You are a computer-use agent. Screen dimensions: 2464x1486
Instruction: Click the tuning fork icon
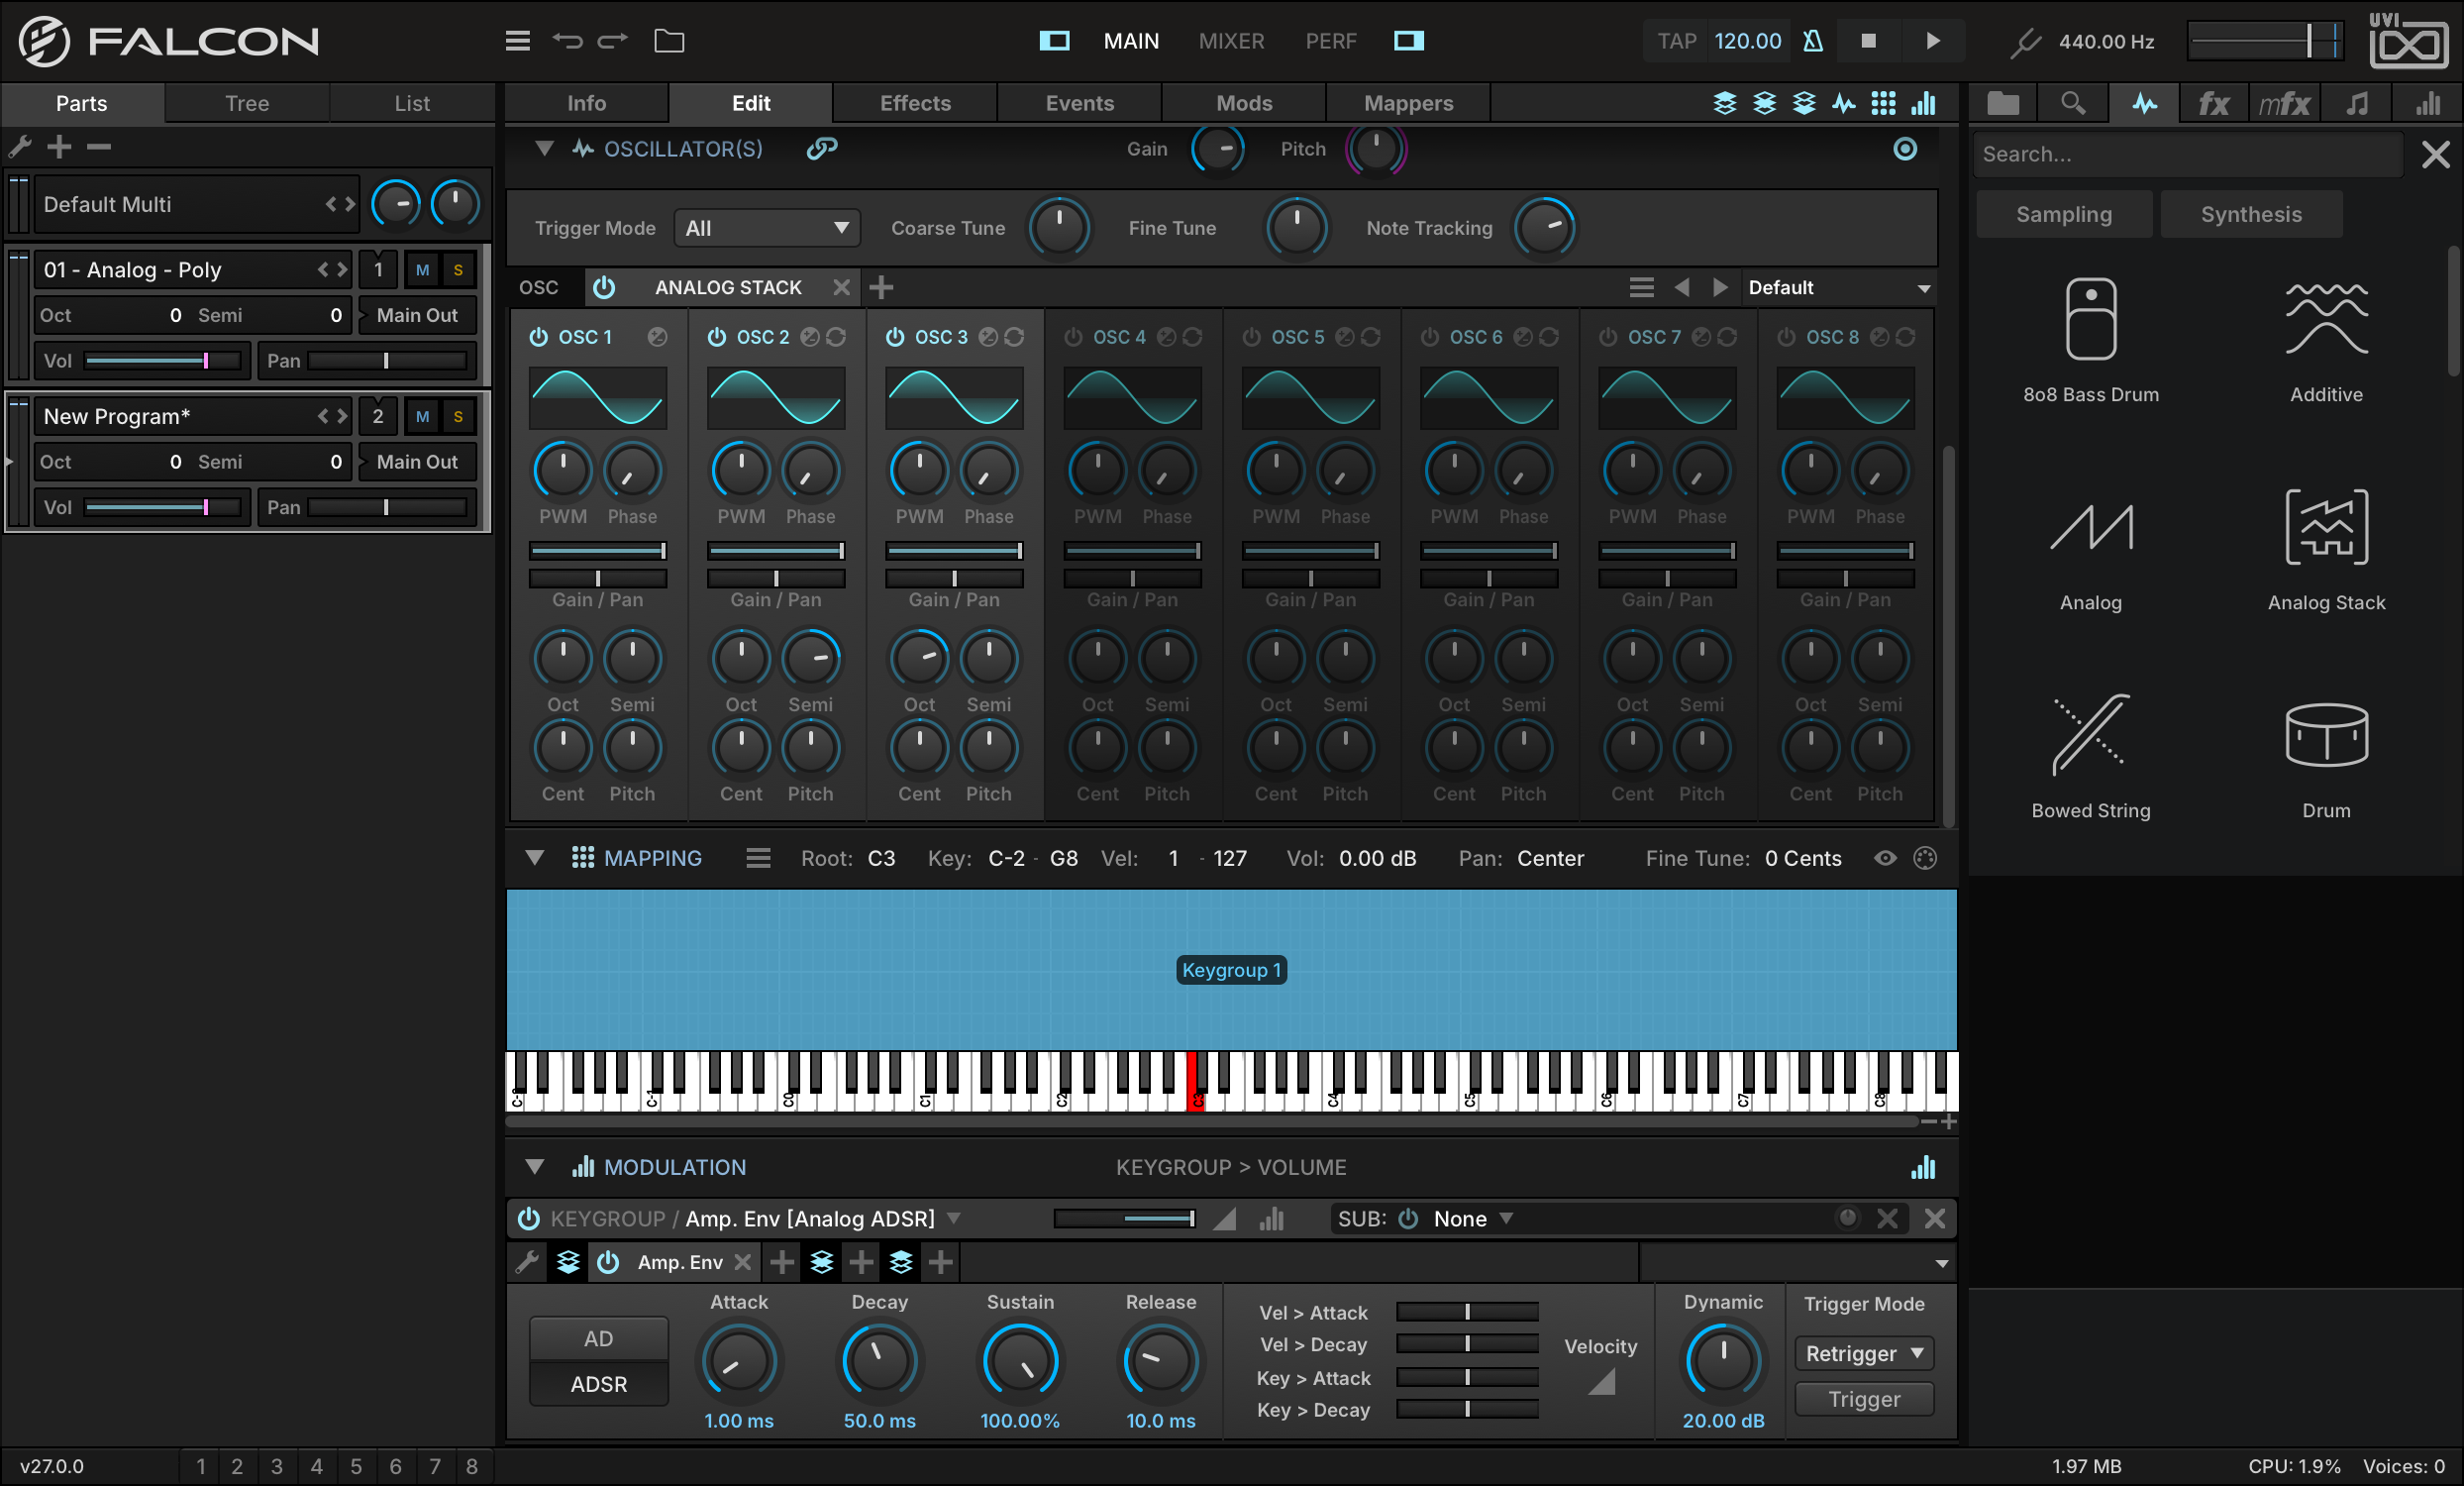click(x=2025, y=42)
